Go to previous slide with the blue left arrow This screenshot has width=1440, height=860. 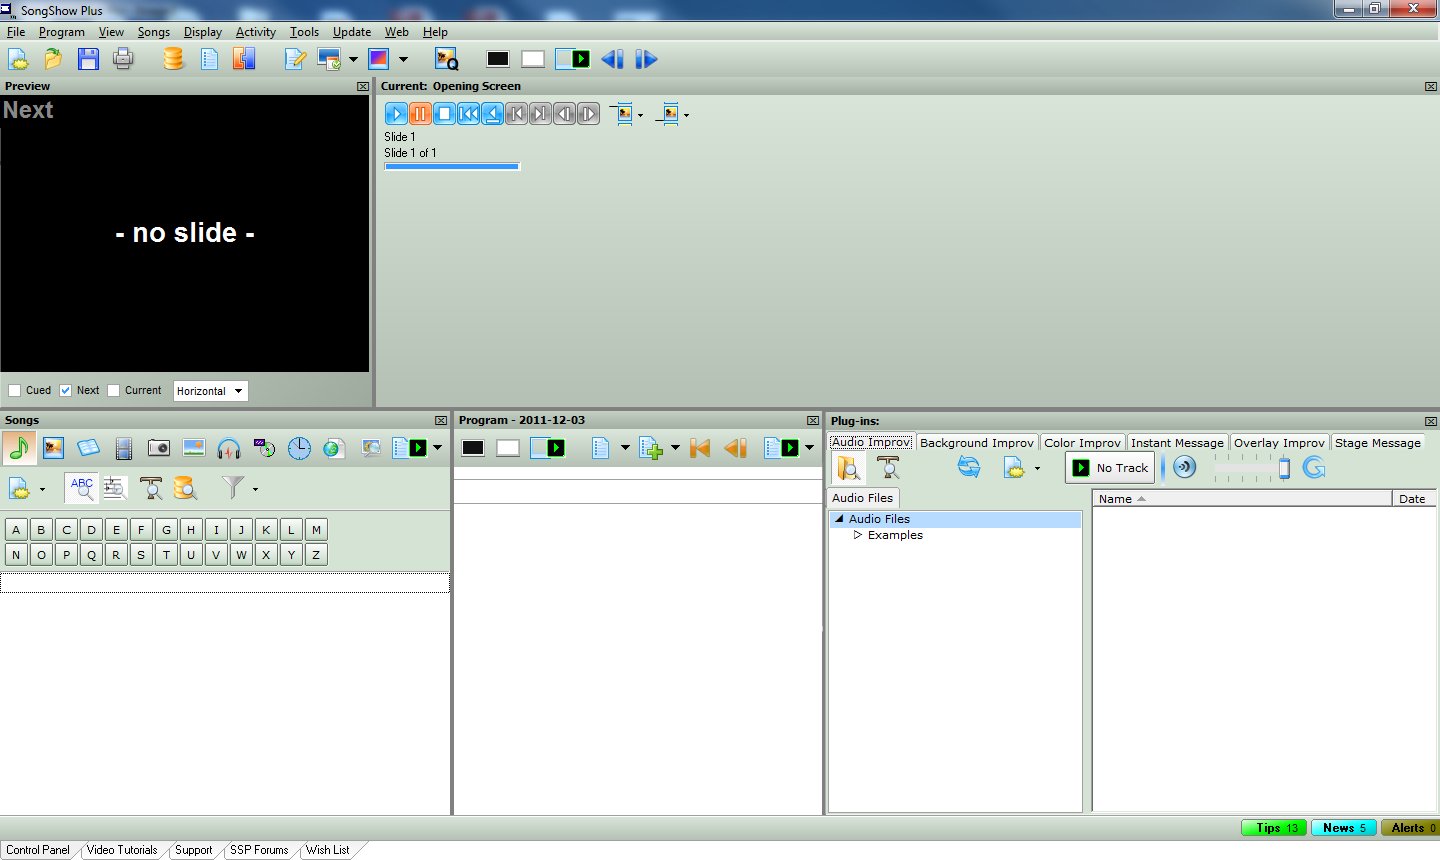click(612, 59)
